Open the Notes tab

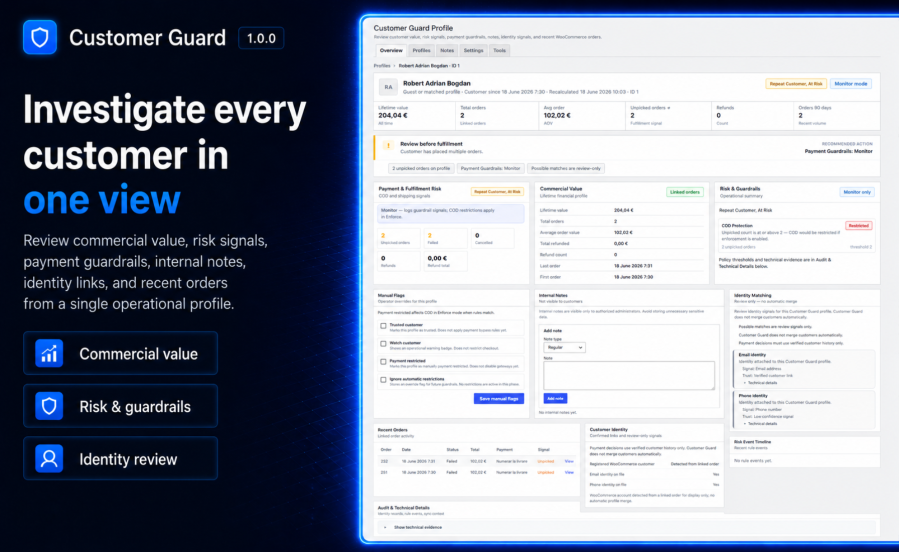[x=447, y=50]
